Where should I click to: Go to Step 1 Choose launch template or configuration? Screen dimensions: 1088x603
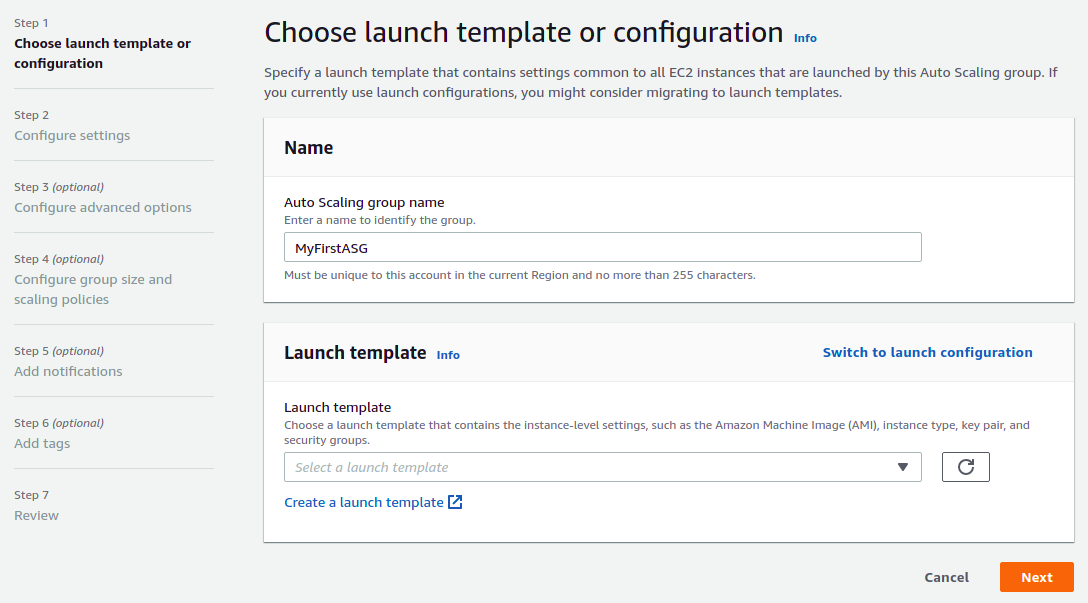(102, 53)
